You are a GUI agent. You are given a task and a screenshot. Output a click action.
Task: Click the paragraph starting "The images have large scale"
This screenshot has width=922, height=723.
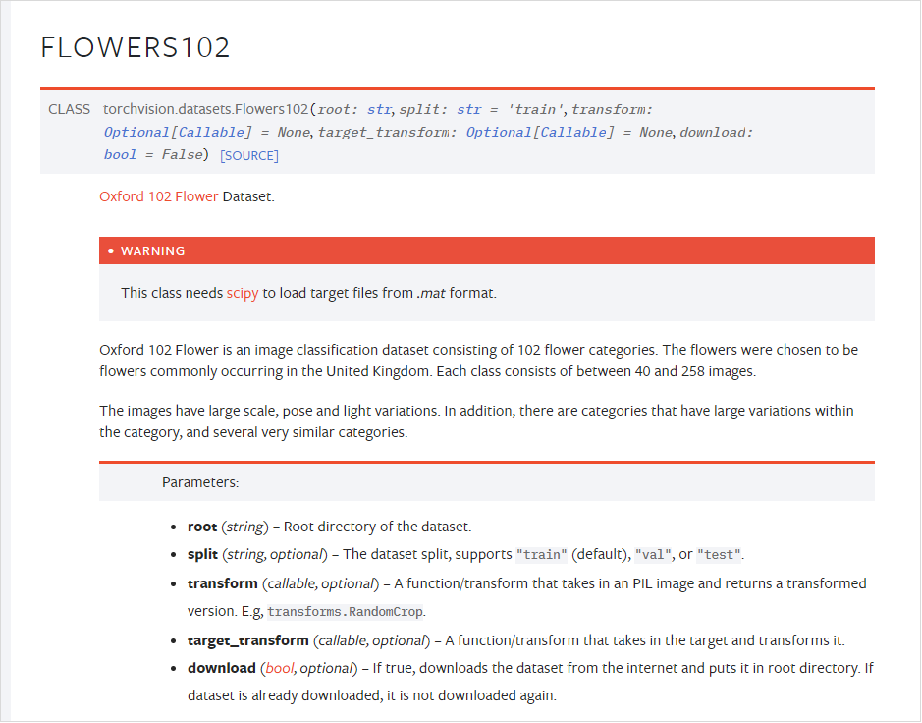[476, 421]
